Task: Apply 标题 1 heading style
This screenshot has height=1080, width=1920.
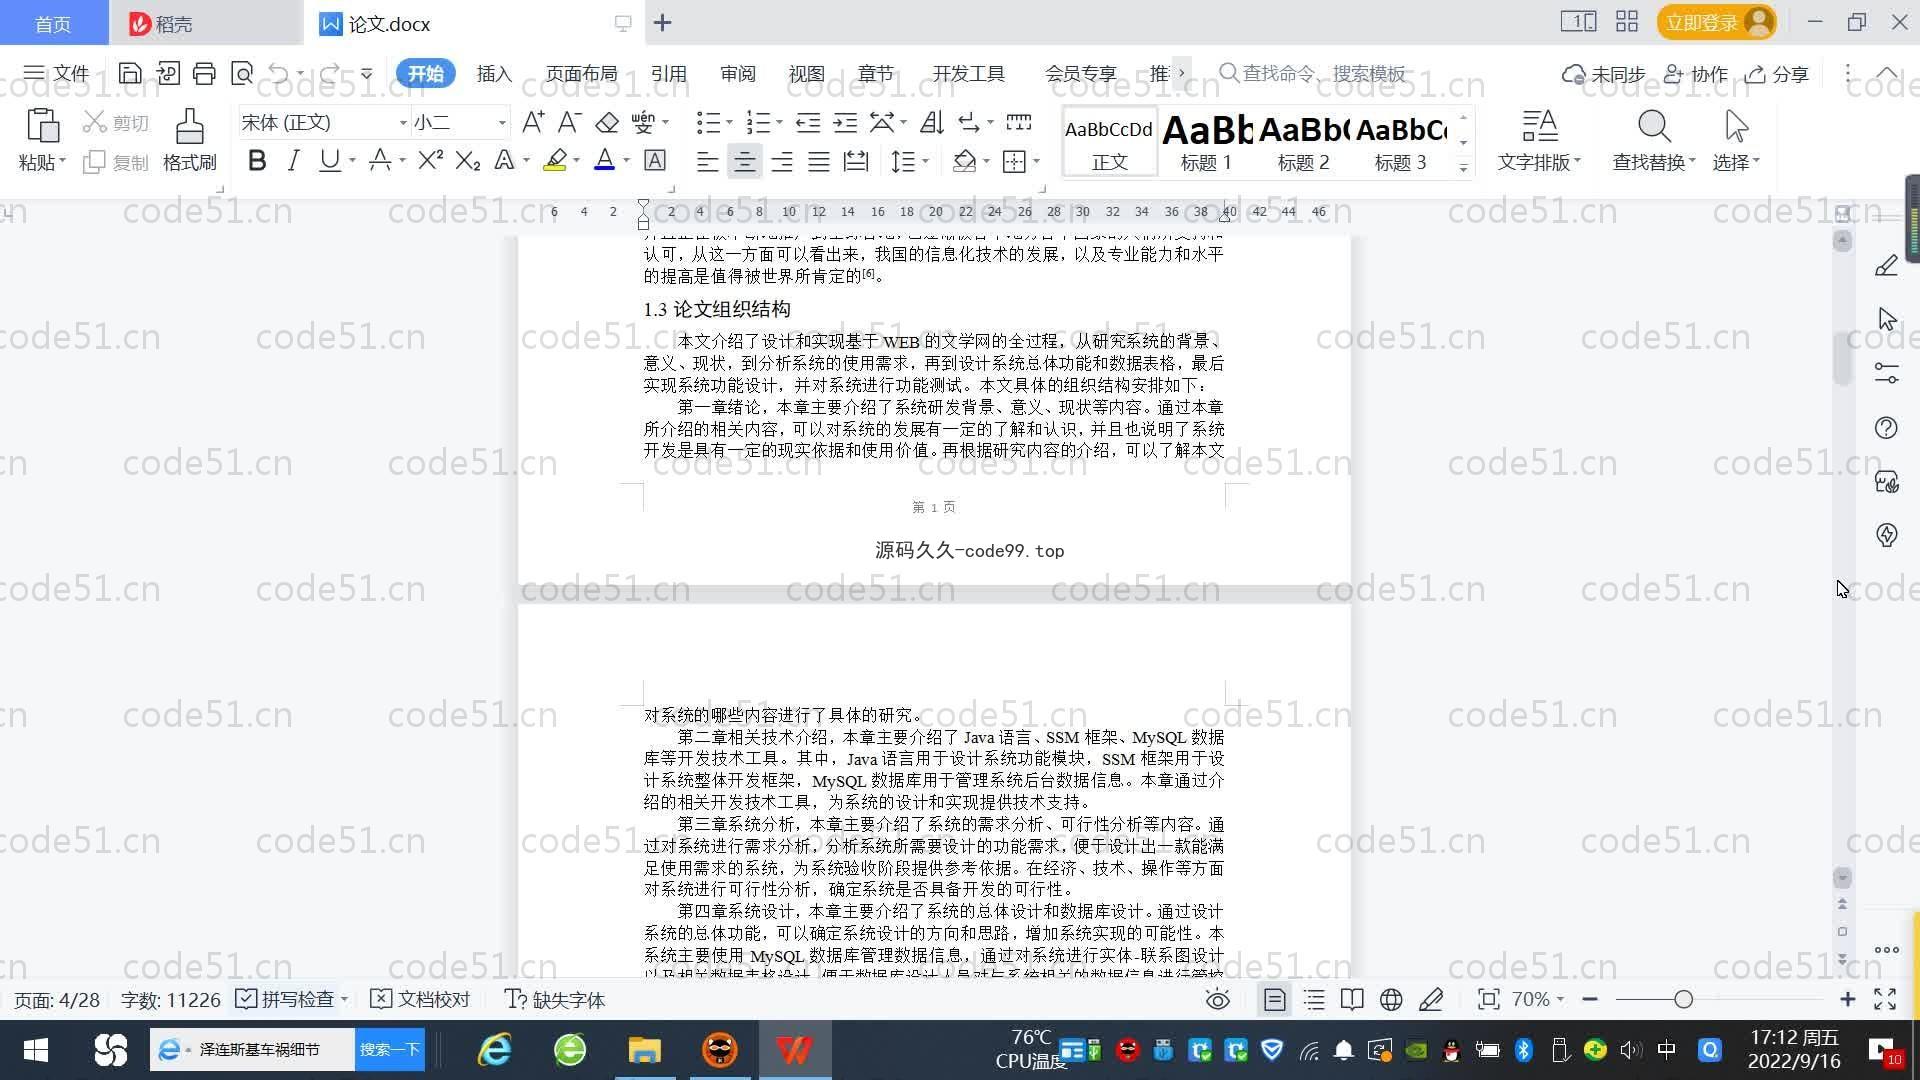Action: (1207, 141)
